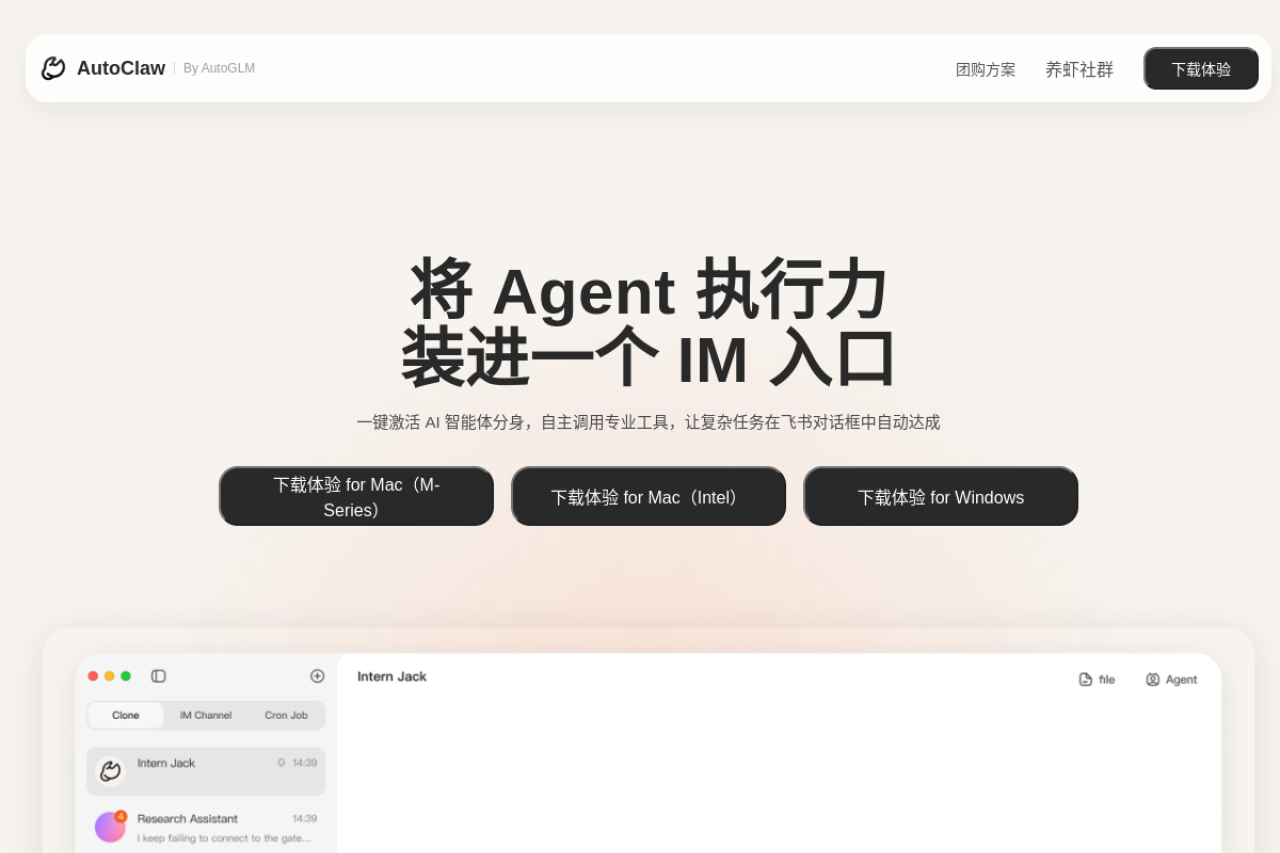Click the '装进一个 IM 入口' headline line
Image resolution: width=1280 pixels, height=853 pixels.
[x=648, y=358]
